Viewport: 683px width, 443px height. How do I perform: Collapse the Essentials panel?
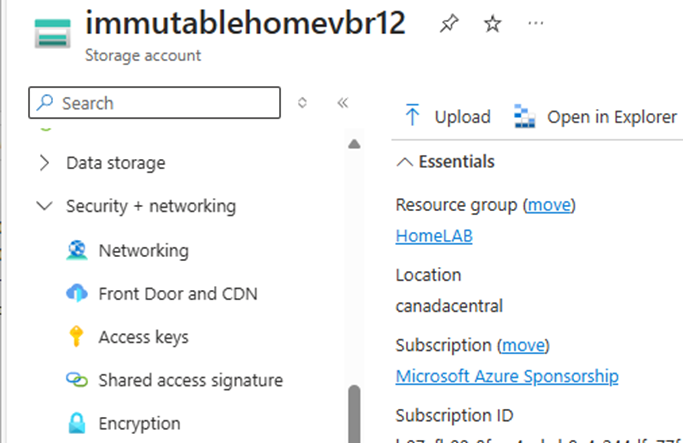click(405, 162)
